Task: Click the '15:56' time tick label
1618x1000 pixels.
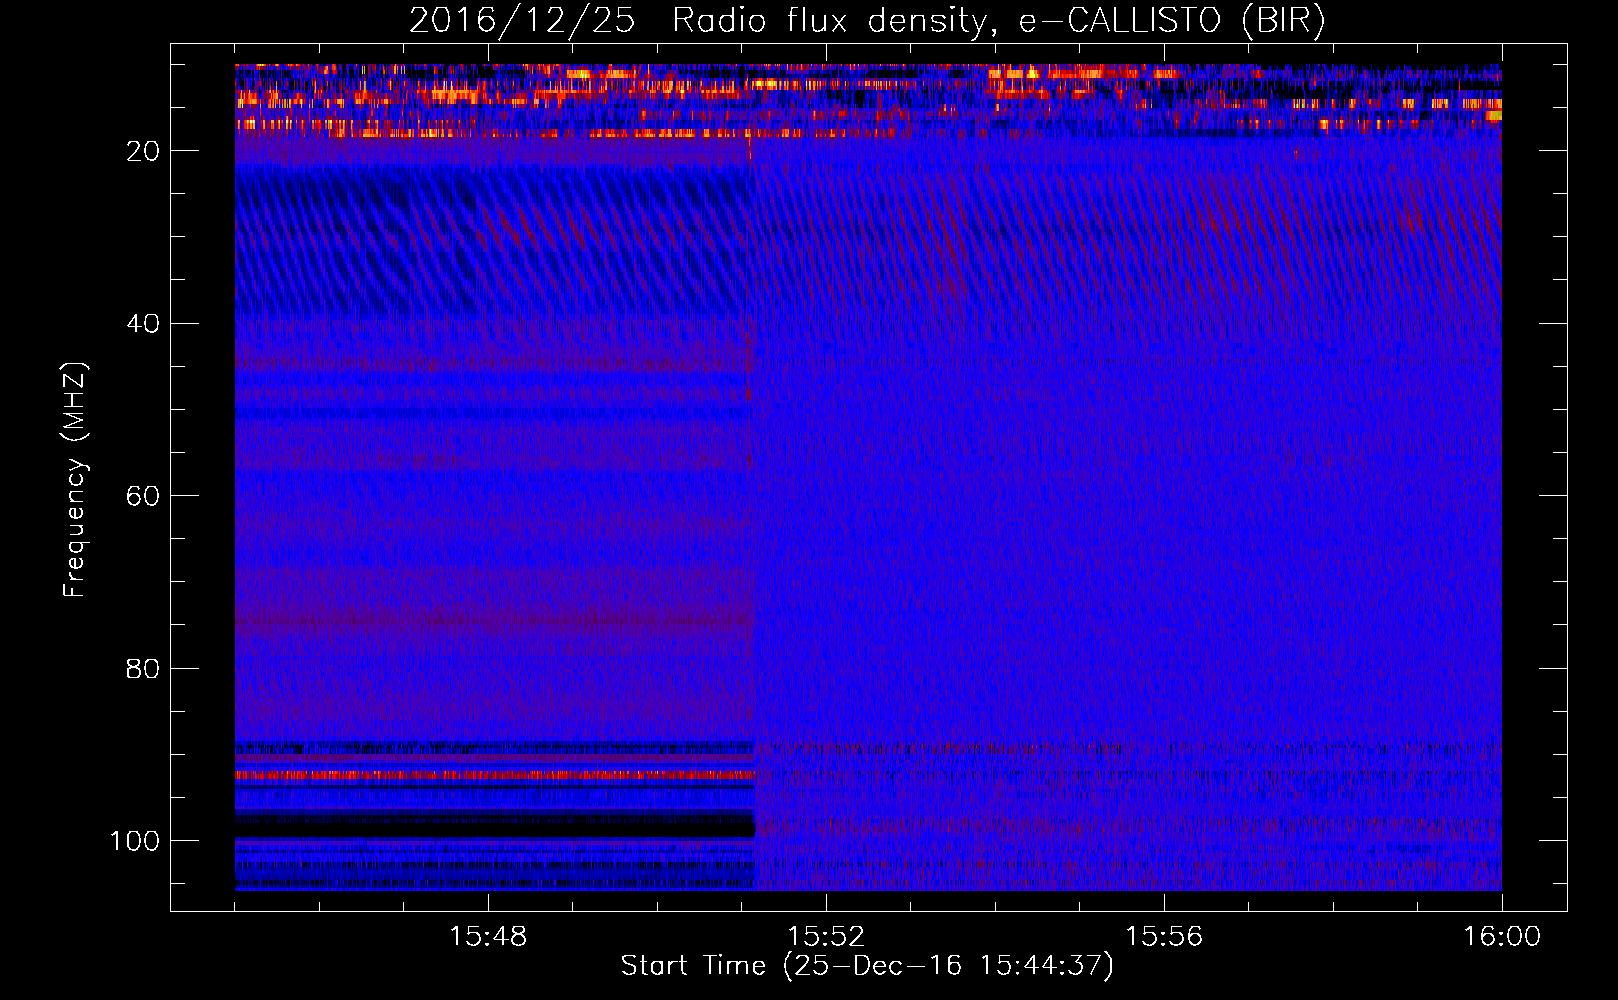Action: coord(1164,937)
